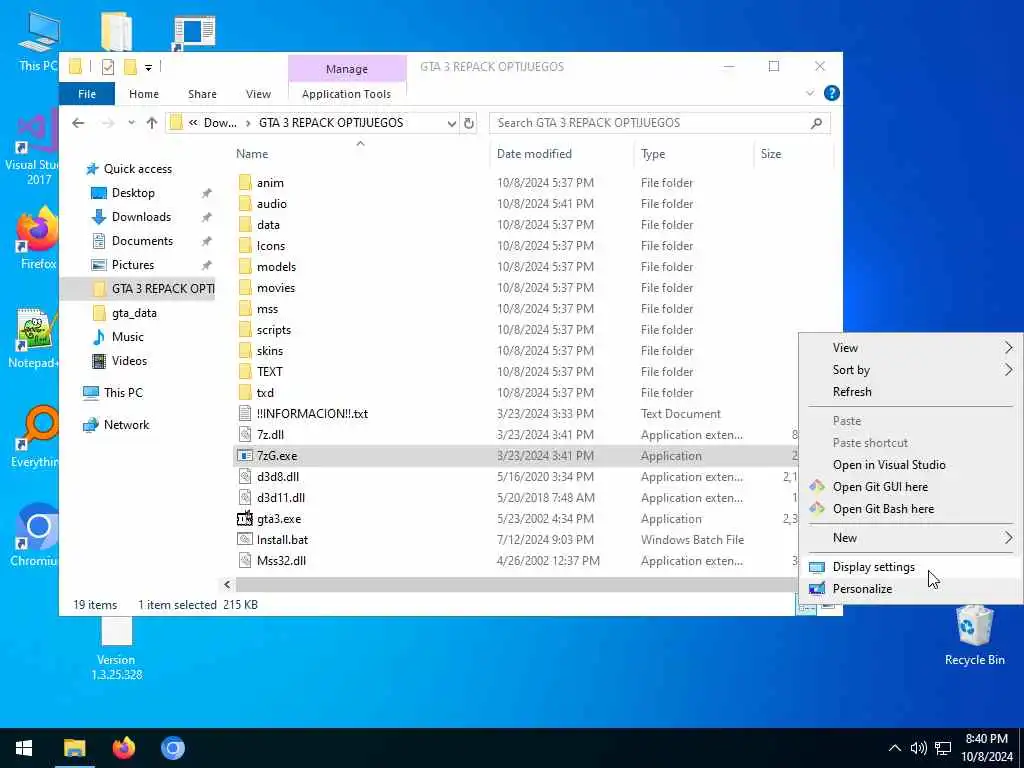This screenshot has height=768, width=1024.
Task: Click the horizontal scrollbar left arrow
Action: (227, 584)
